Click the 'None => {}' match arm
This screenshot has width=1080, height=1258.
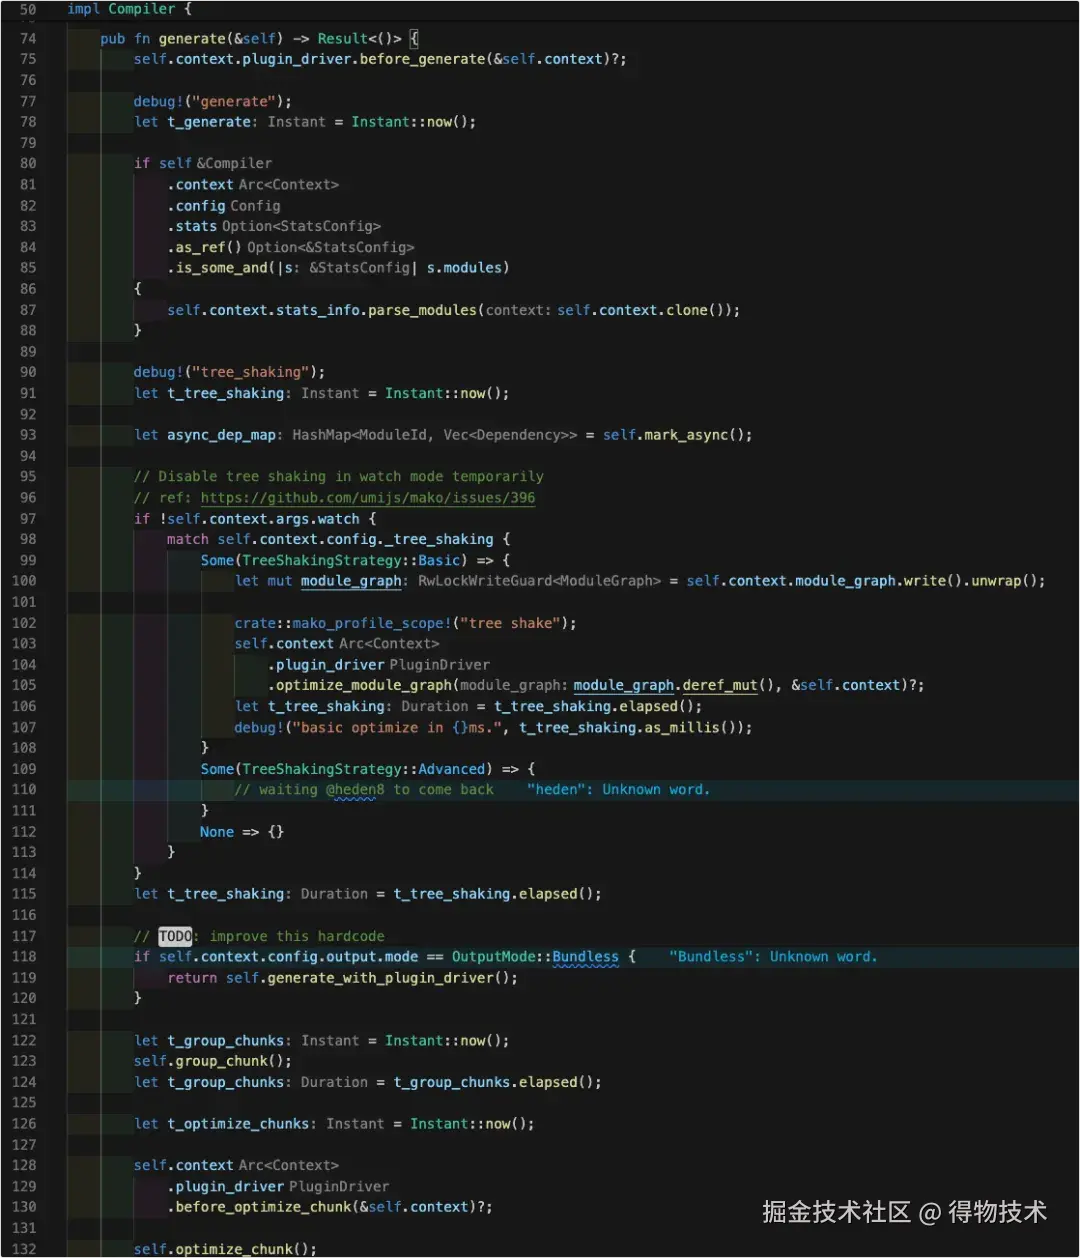coord(242,832)
